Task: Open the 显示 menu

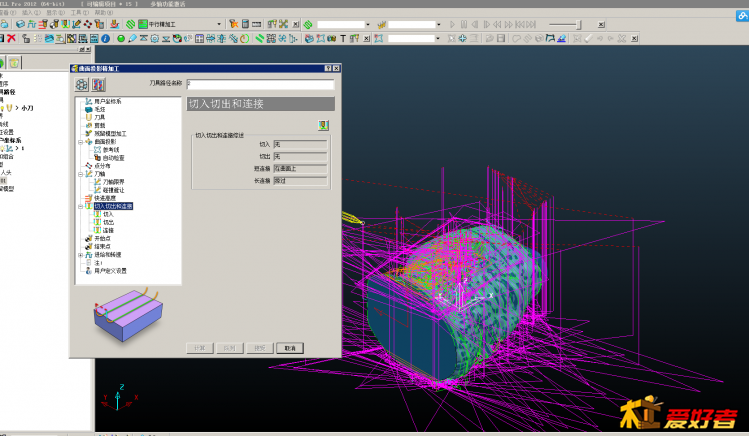Action: click(x=55, y=12)
